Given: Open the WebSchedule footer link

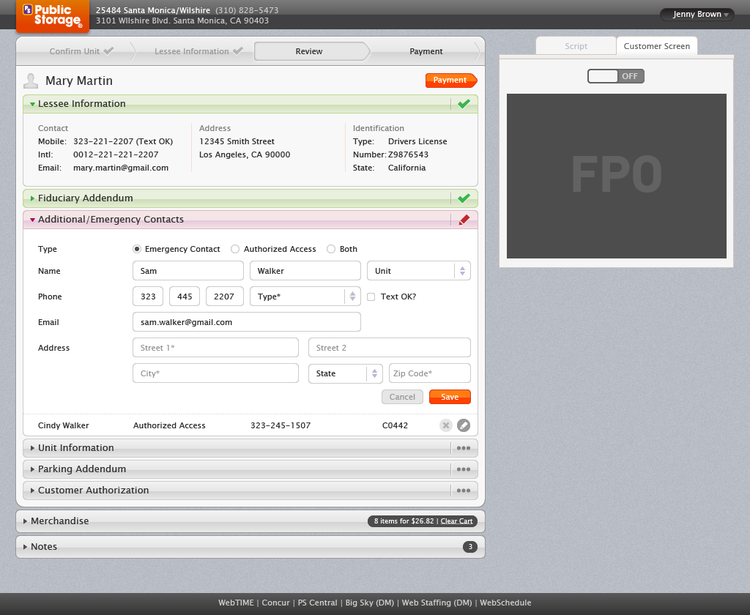Looking at the screenshot, I should (506, 603).
